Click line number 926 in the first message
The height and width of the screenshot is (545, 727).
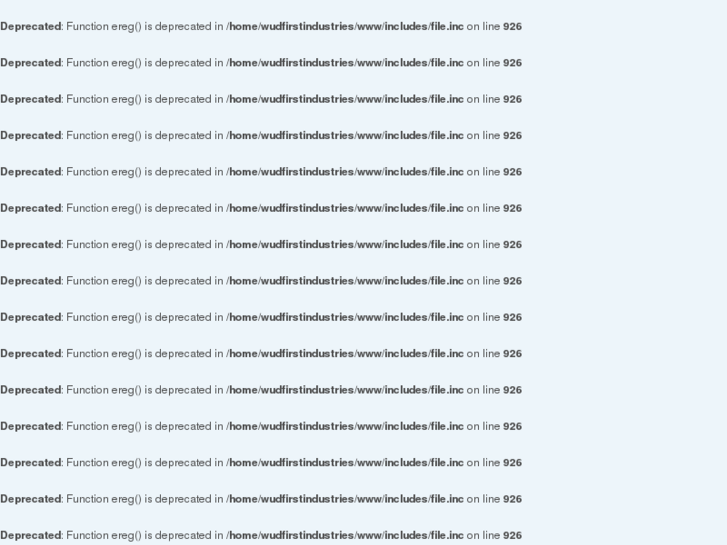tap(512, 26)
